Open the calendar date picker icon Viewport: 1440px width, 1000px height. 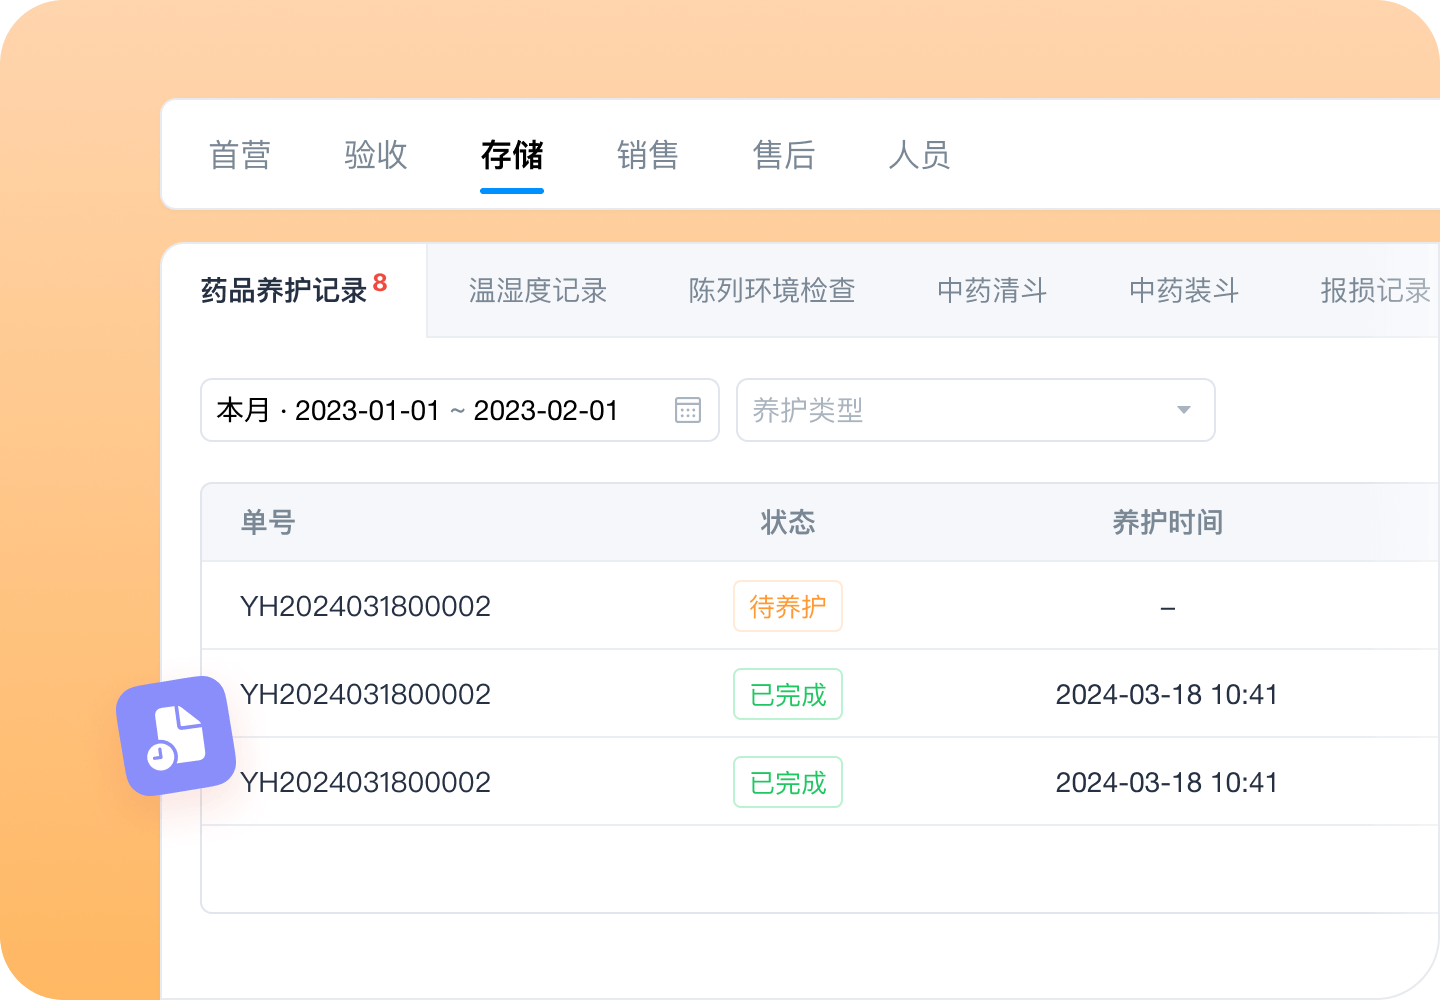pos(687,410)
